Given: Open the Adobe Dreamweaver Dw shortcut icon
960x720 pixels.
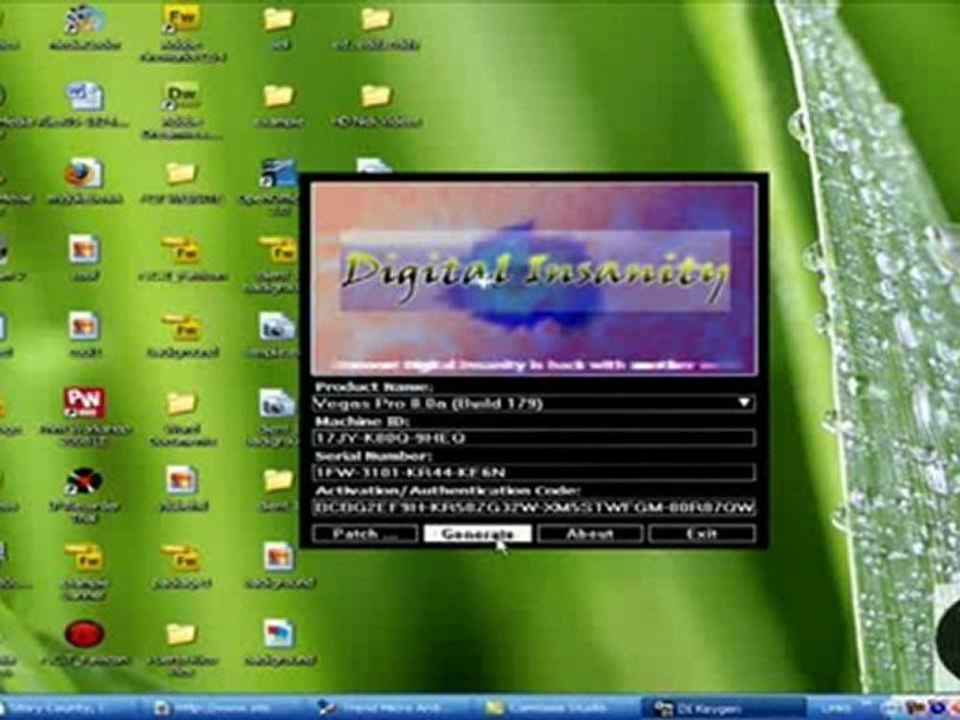Looking at the screenshot, I should click(182, 96).
